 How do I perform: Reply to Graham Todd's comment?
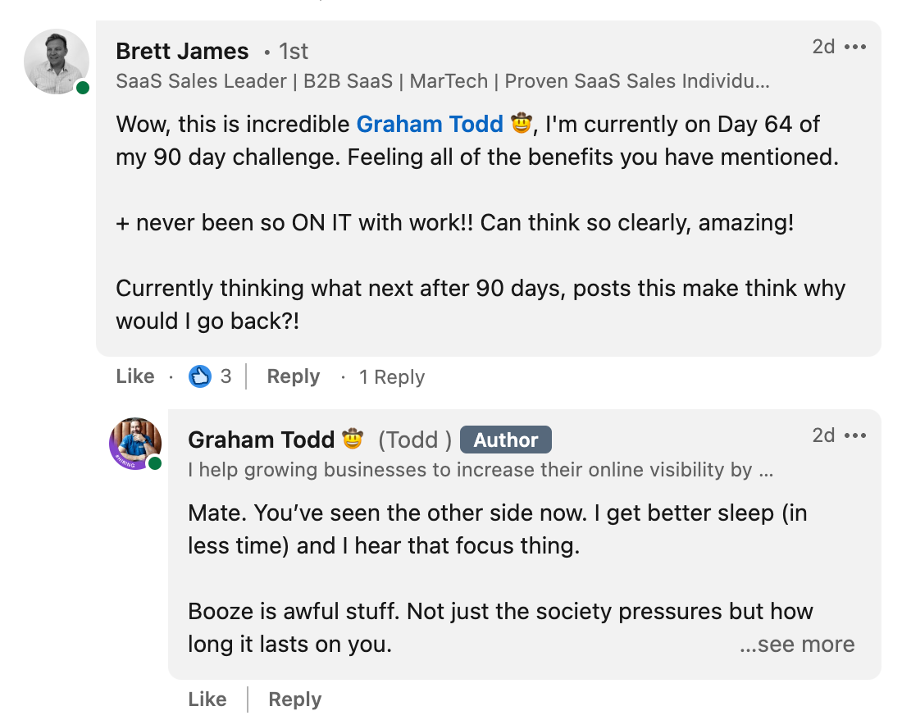[x=295, y=699]
